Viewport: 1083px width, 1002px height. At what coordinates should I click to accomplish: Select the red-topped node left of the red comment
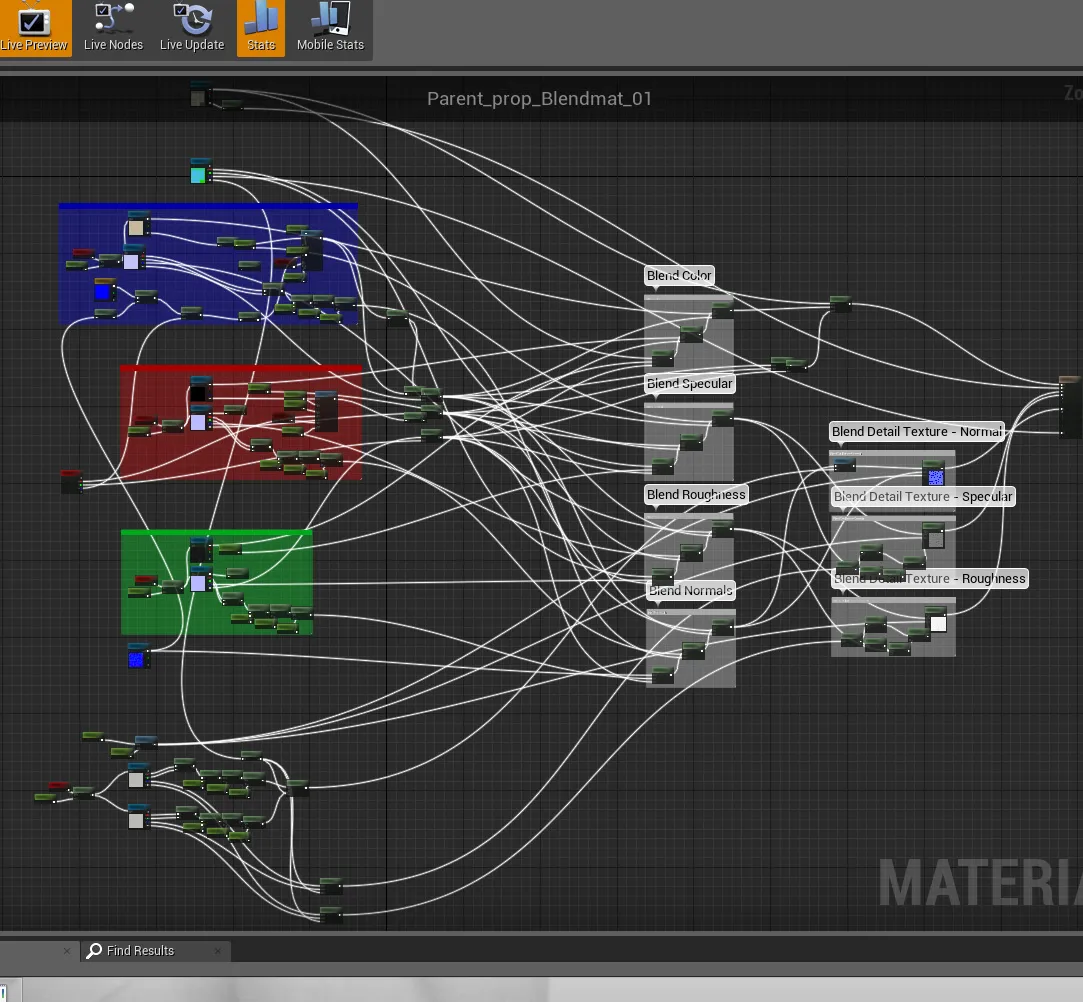click(71, 481)
